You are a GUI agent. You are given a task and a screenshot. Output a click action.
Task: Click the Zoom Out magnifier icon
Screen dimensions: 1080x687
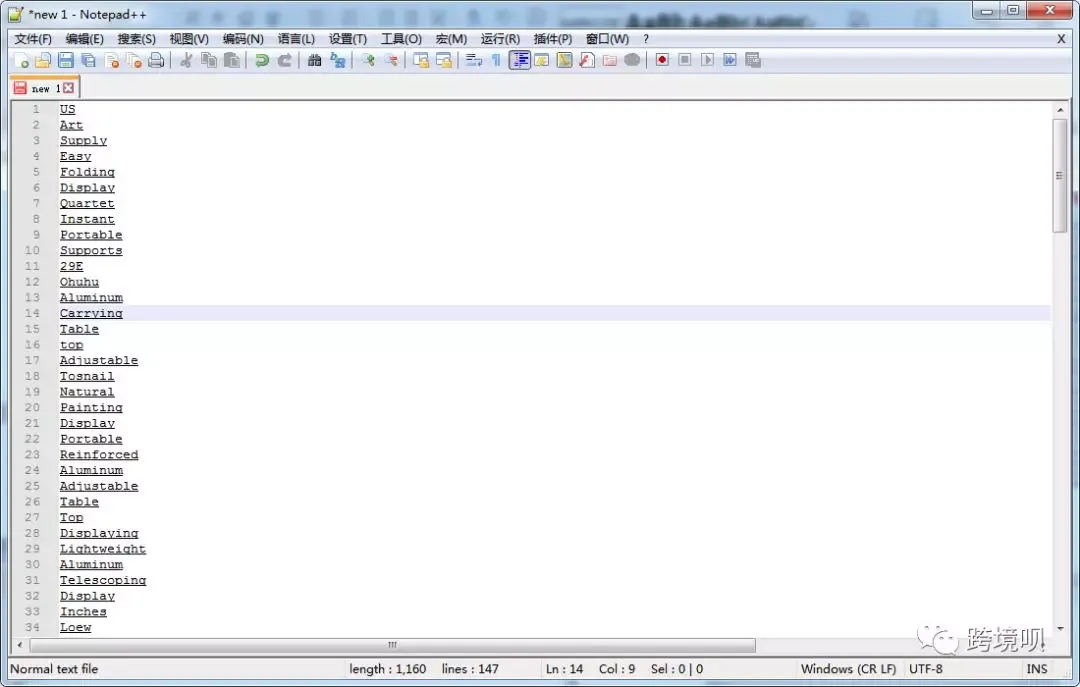(x=391, y=61)
